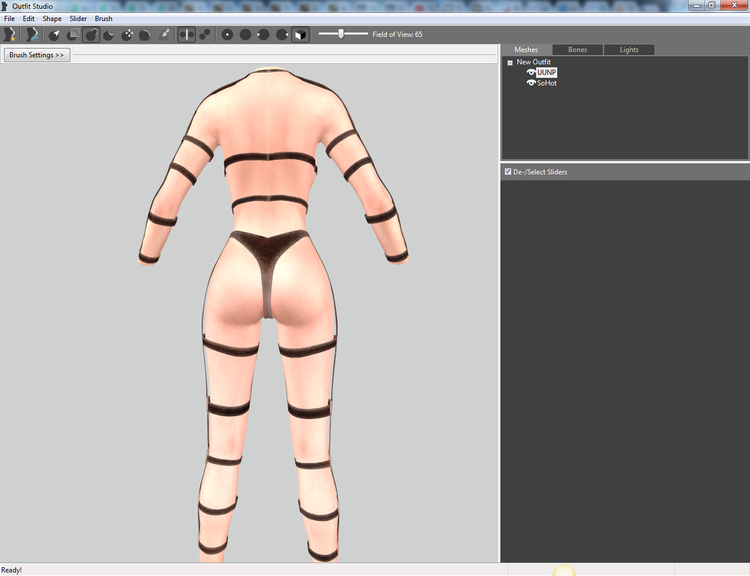Viewport: 750px width, 576px height.
Task: Open the Brush menu
Action: pyautogui.click(x=103, y=19)
